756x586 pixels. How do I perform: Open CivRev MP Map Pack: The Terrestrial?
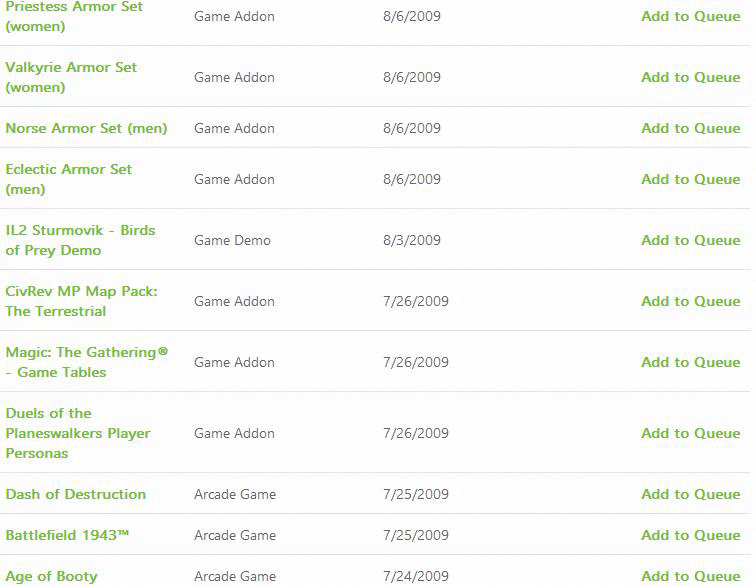81,301
